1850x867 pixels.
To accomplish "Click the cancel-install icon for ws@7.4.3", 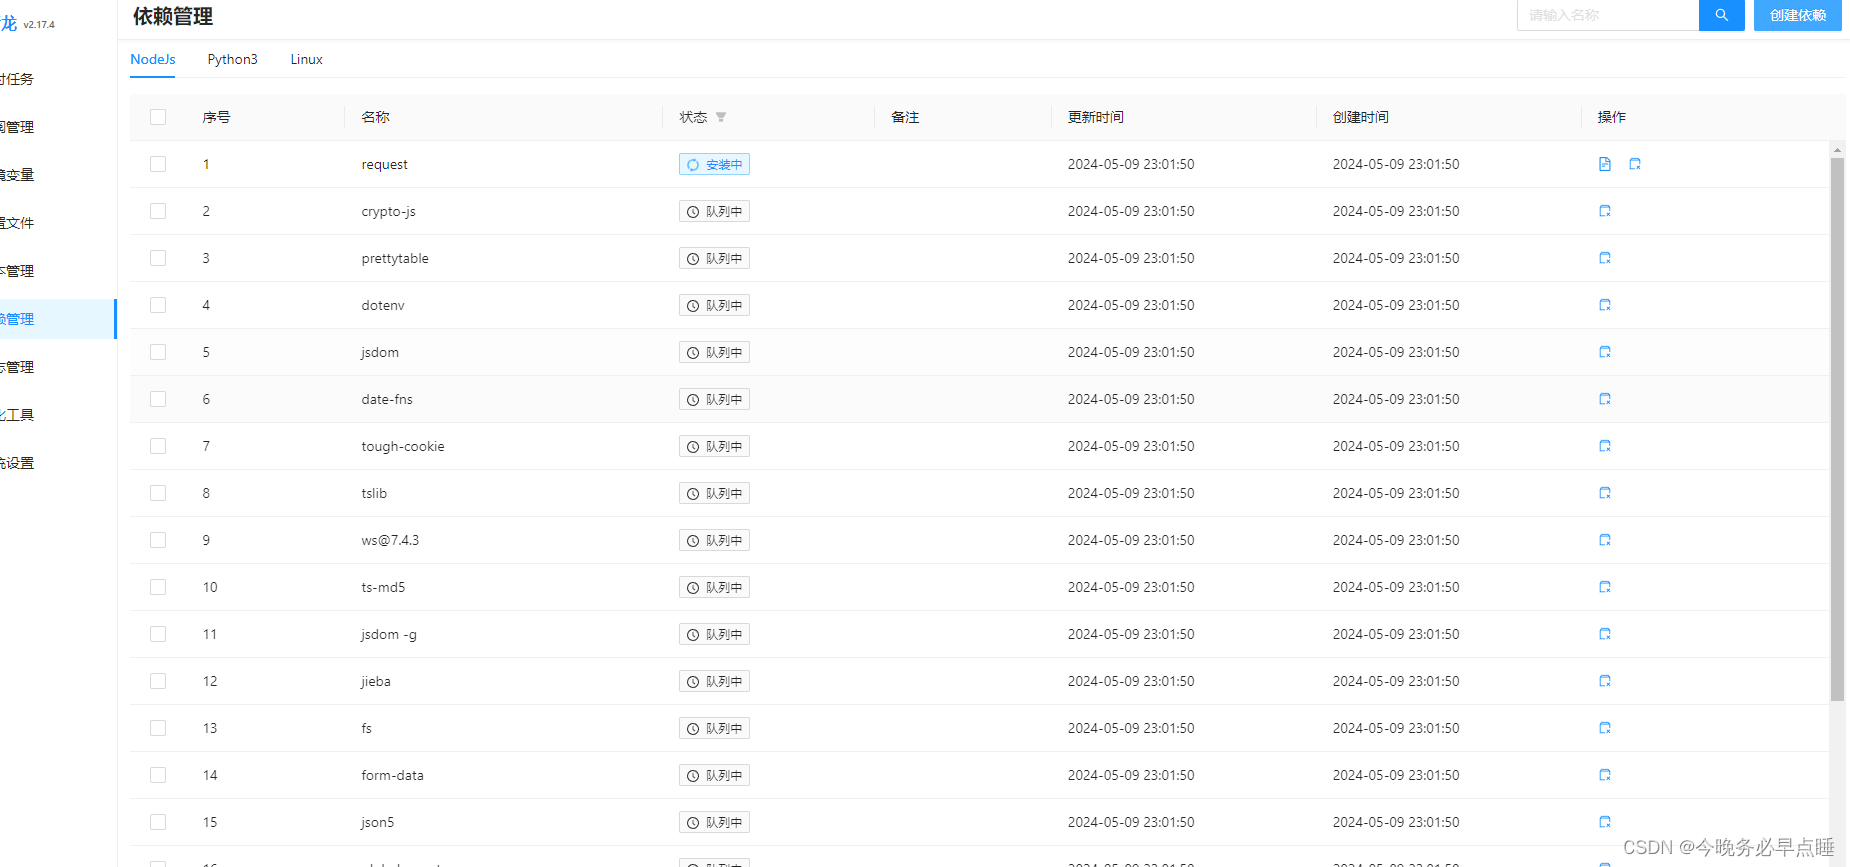I will [x=1604, y=540].
